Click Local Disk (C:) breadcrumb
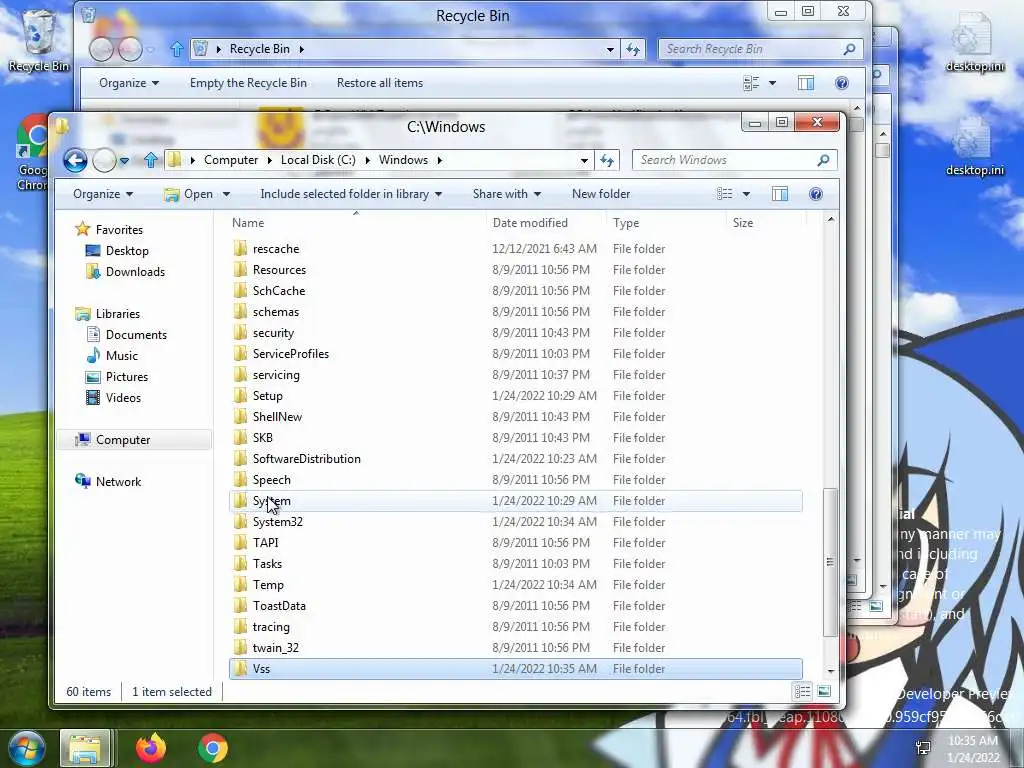This screenshot has height=768, width=1024. (319, 160)
